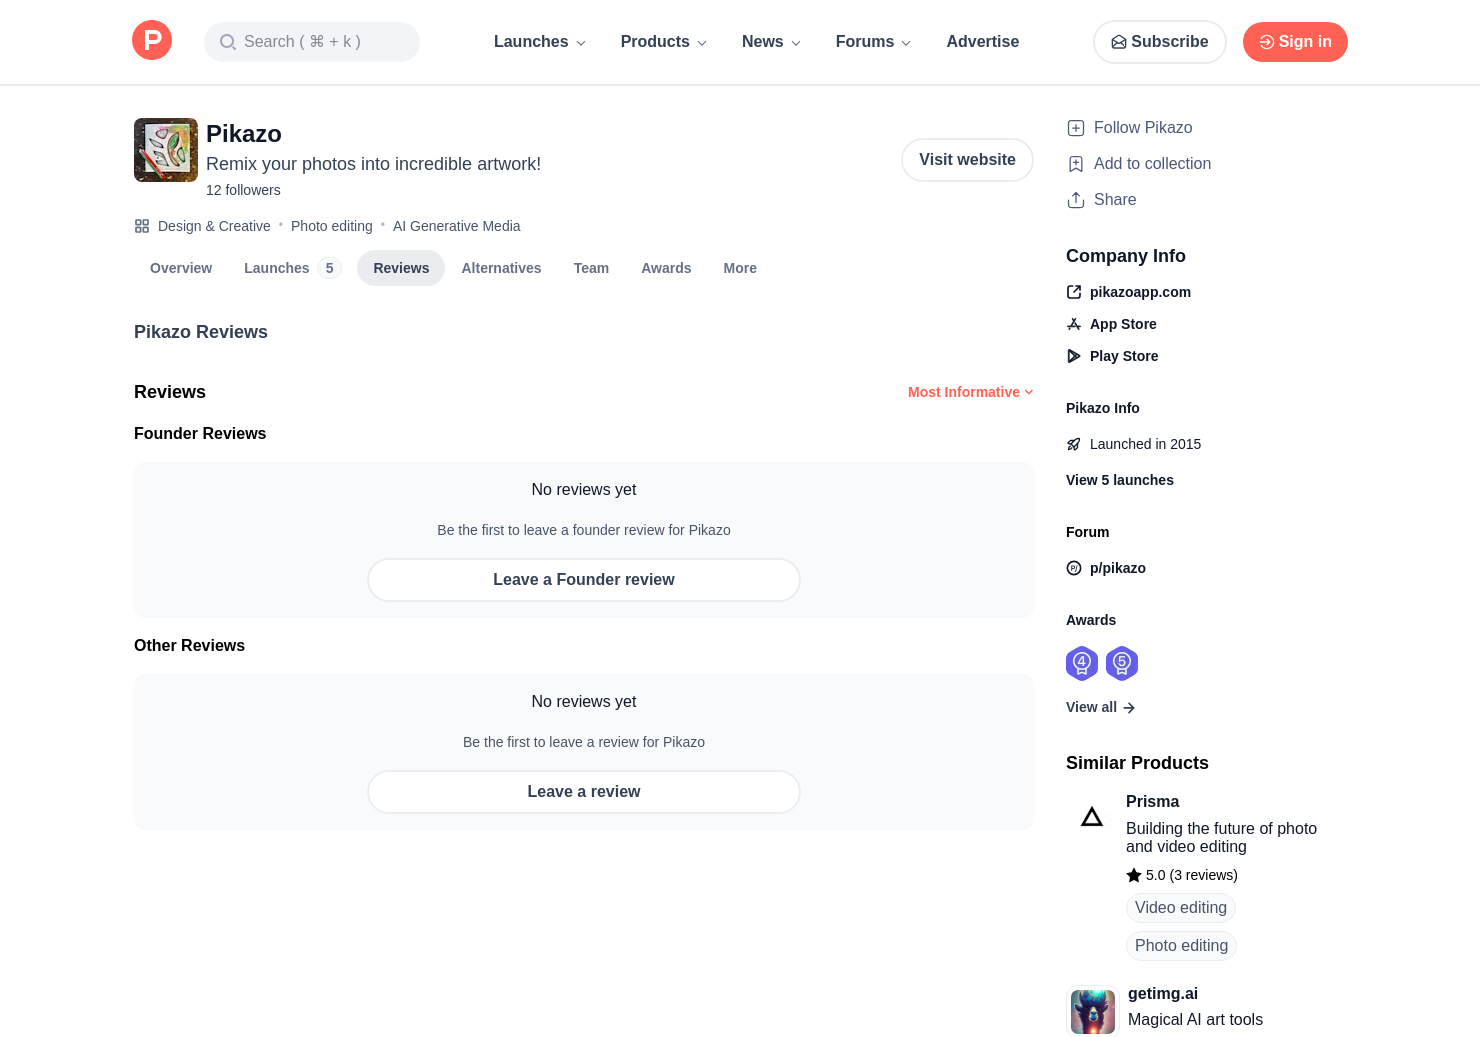Click the second purple award badge
This screenshot has height=1037, width=1480.
point(1122,663)
